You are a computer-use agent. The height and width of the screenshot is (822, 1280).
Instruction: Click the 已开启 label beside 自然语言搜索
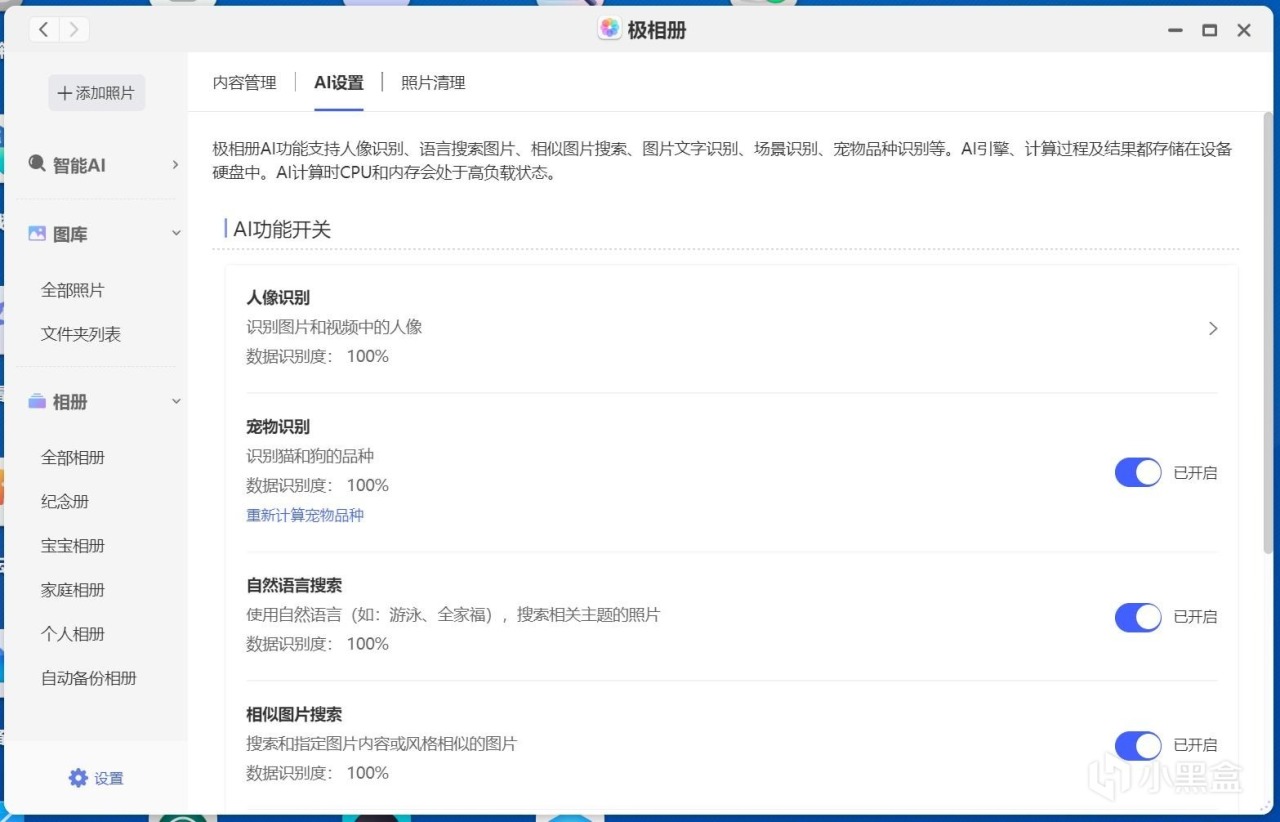[1195, 617]
